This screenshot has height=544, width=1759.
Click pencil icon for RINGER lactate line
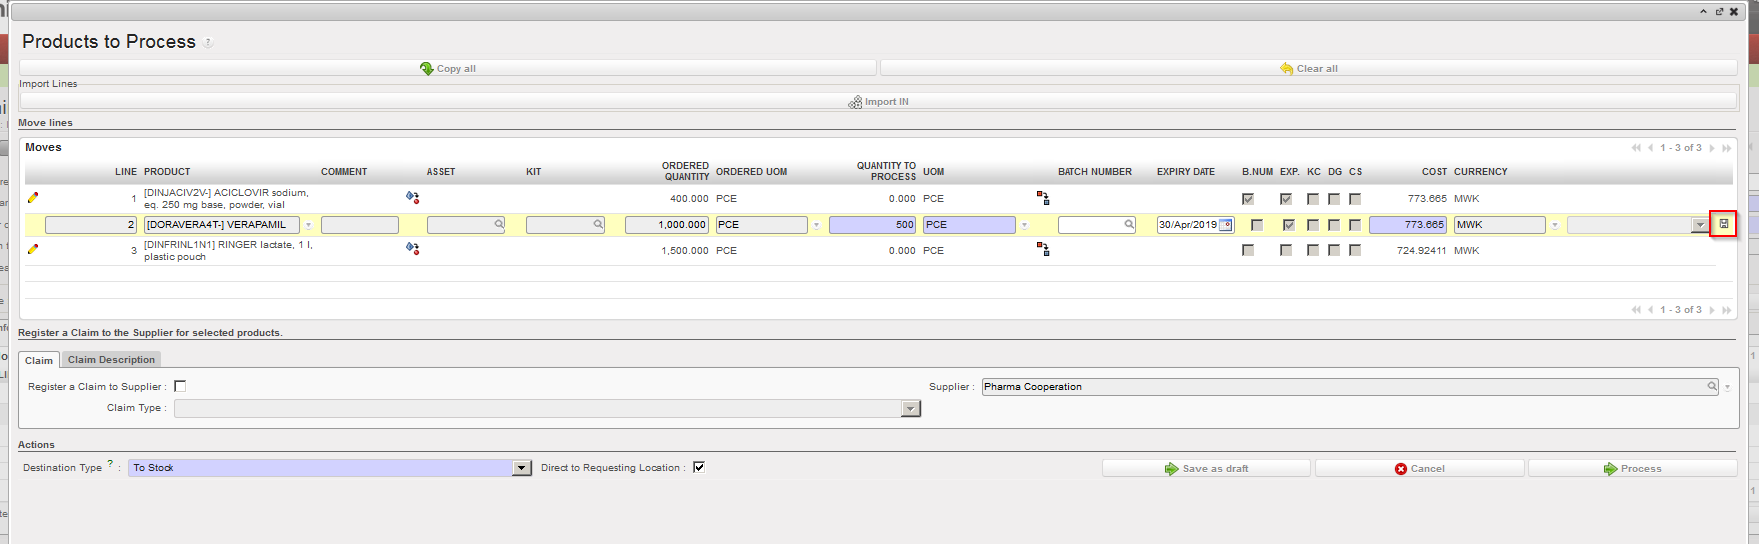[x=33, y=249]
